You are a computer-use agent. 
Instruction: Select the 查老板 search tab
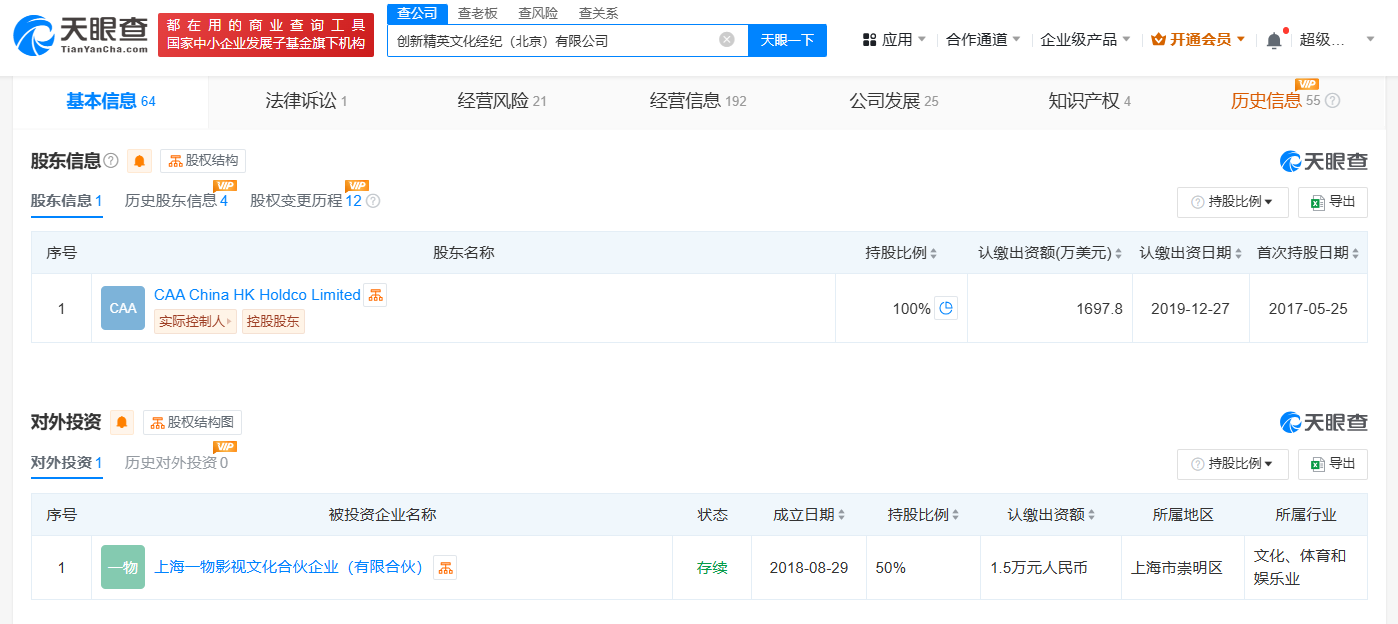(x=478, y=13)
